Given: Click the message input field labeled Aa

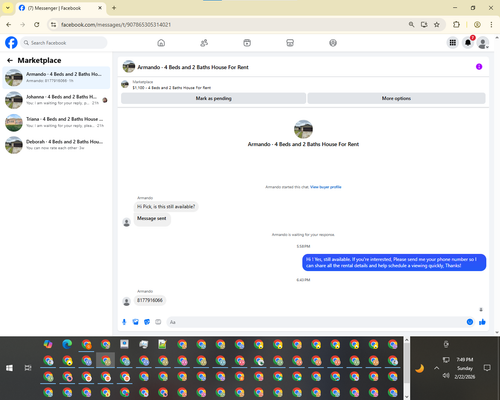Looking at the screenshot, I should pyautogui.click(x=317, y=322).
